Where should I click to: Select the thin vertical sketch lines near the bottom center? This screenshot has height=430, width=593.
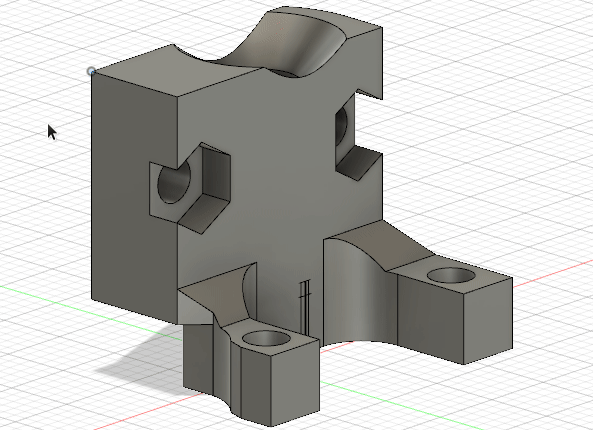click(305, 306)
